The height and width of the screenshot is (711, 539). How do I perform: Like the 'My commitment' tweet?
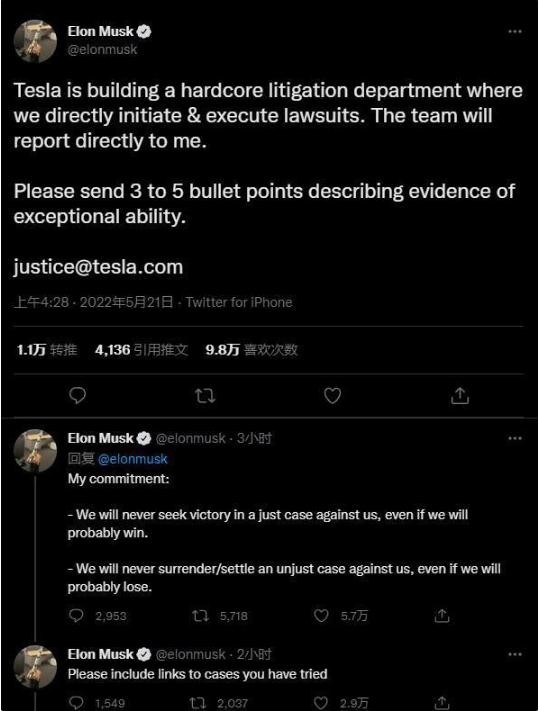click(321, 615)
